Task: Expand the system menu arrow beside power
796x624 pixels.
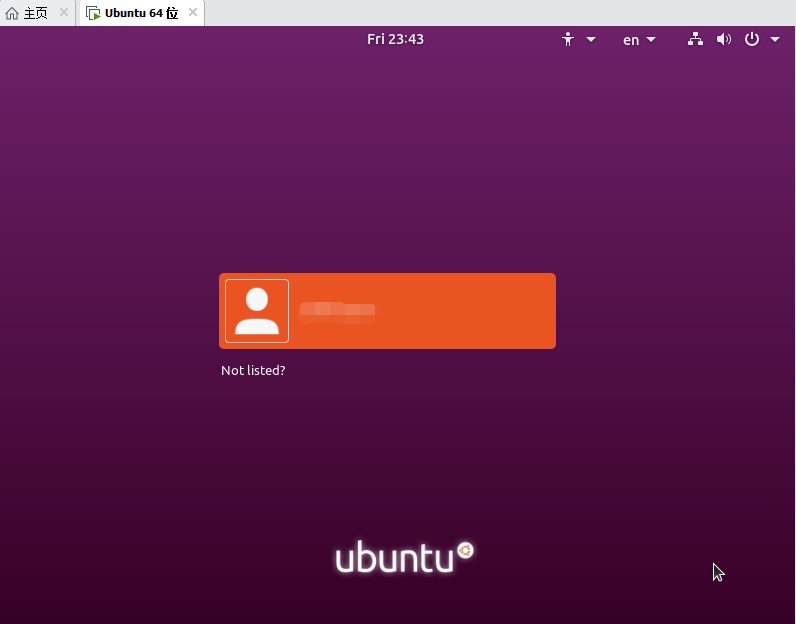Action: click(x=775, y=40)
